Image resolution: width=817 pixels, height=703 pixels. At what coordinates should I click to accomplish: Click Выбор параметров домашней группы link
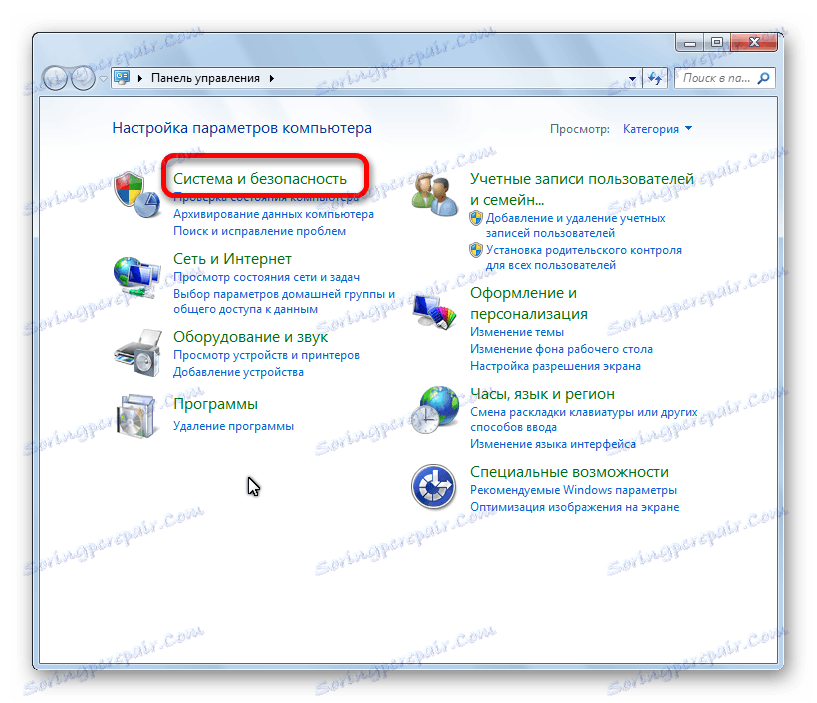click(x=284, y=301)
